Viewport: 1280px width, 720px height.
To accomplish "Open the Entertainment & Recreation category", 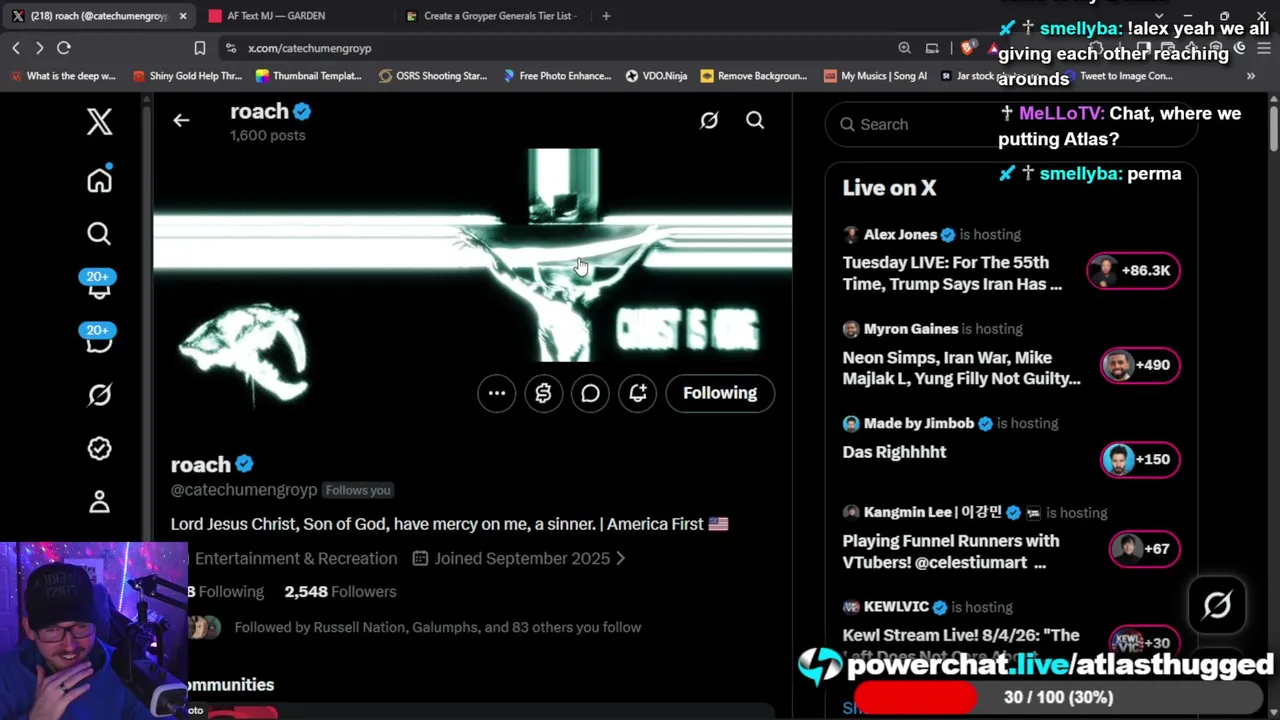I will point(295,559).
